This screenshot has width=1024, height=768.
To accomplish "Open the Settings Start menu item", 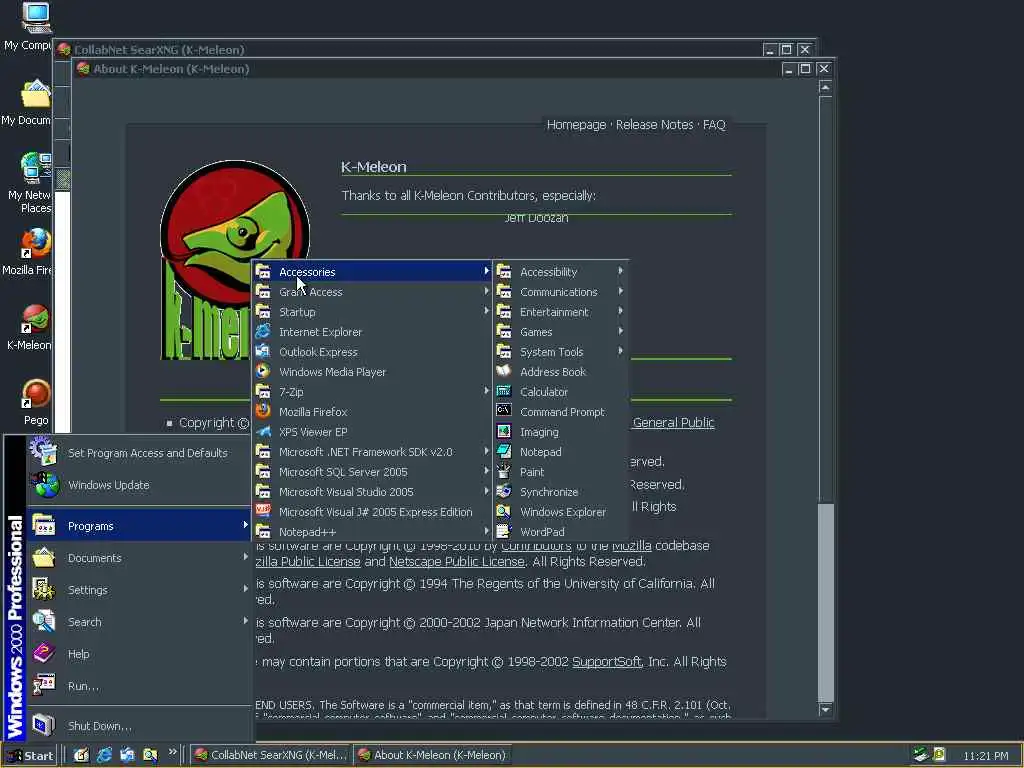I will coord(139,590).
